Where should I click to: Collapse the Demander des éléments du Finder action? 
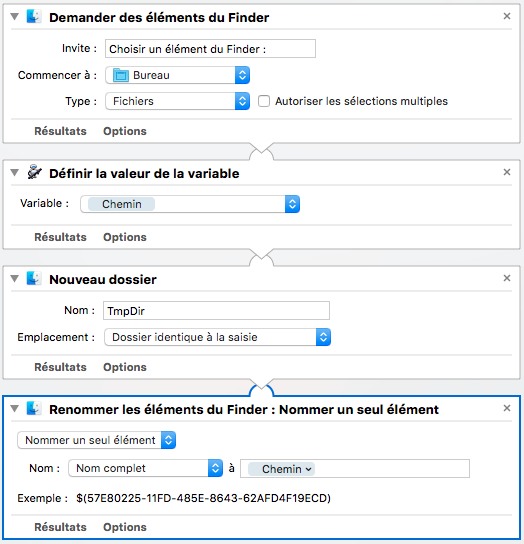[x=15, y=16]
